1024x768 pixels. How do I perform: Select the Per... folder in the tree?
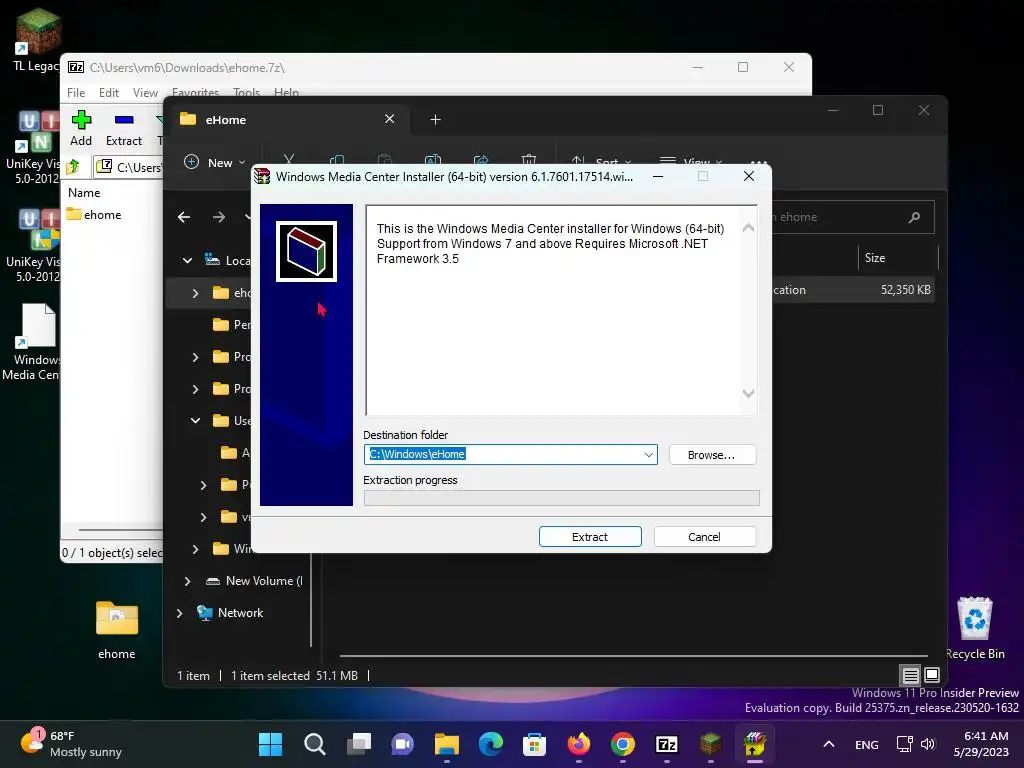click(x=232, y=325)
